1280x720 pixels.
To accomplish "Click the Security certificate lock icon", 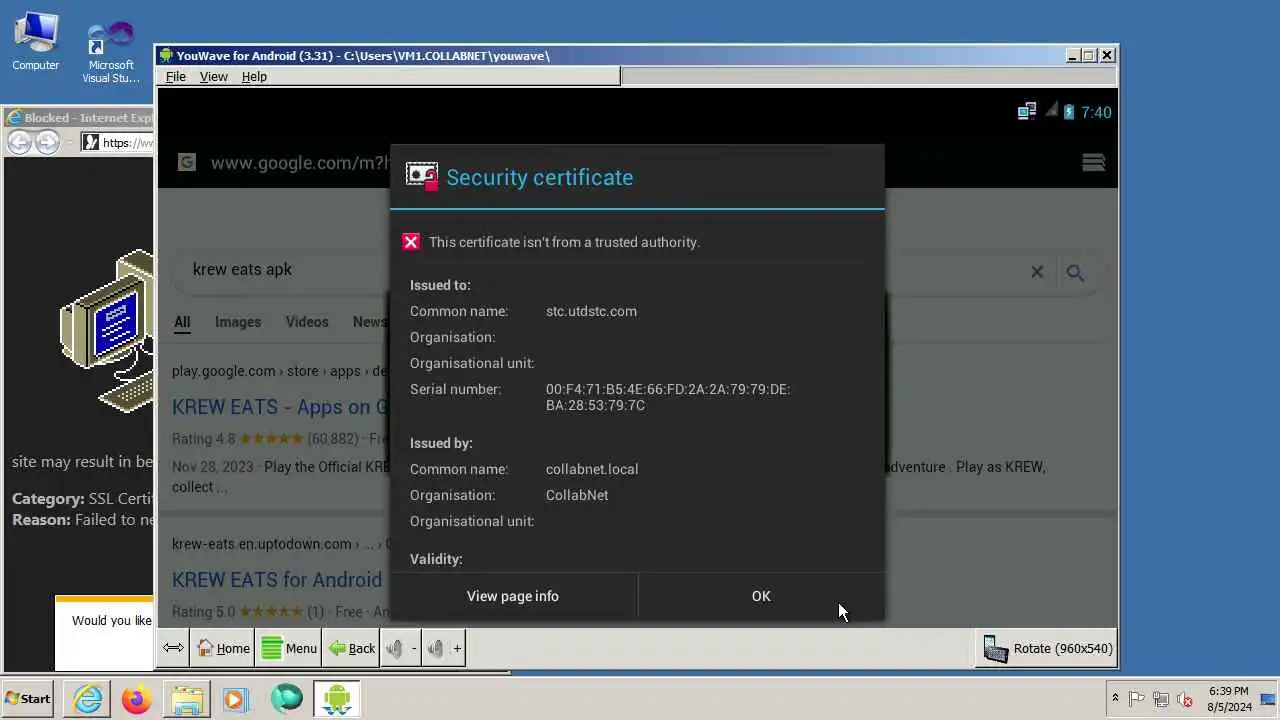I will coord(421,176).
